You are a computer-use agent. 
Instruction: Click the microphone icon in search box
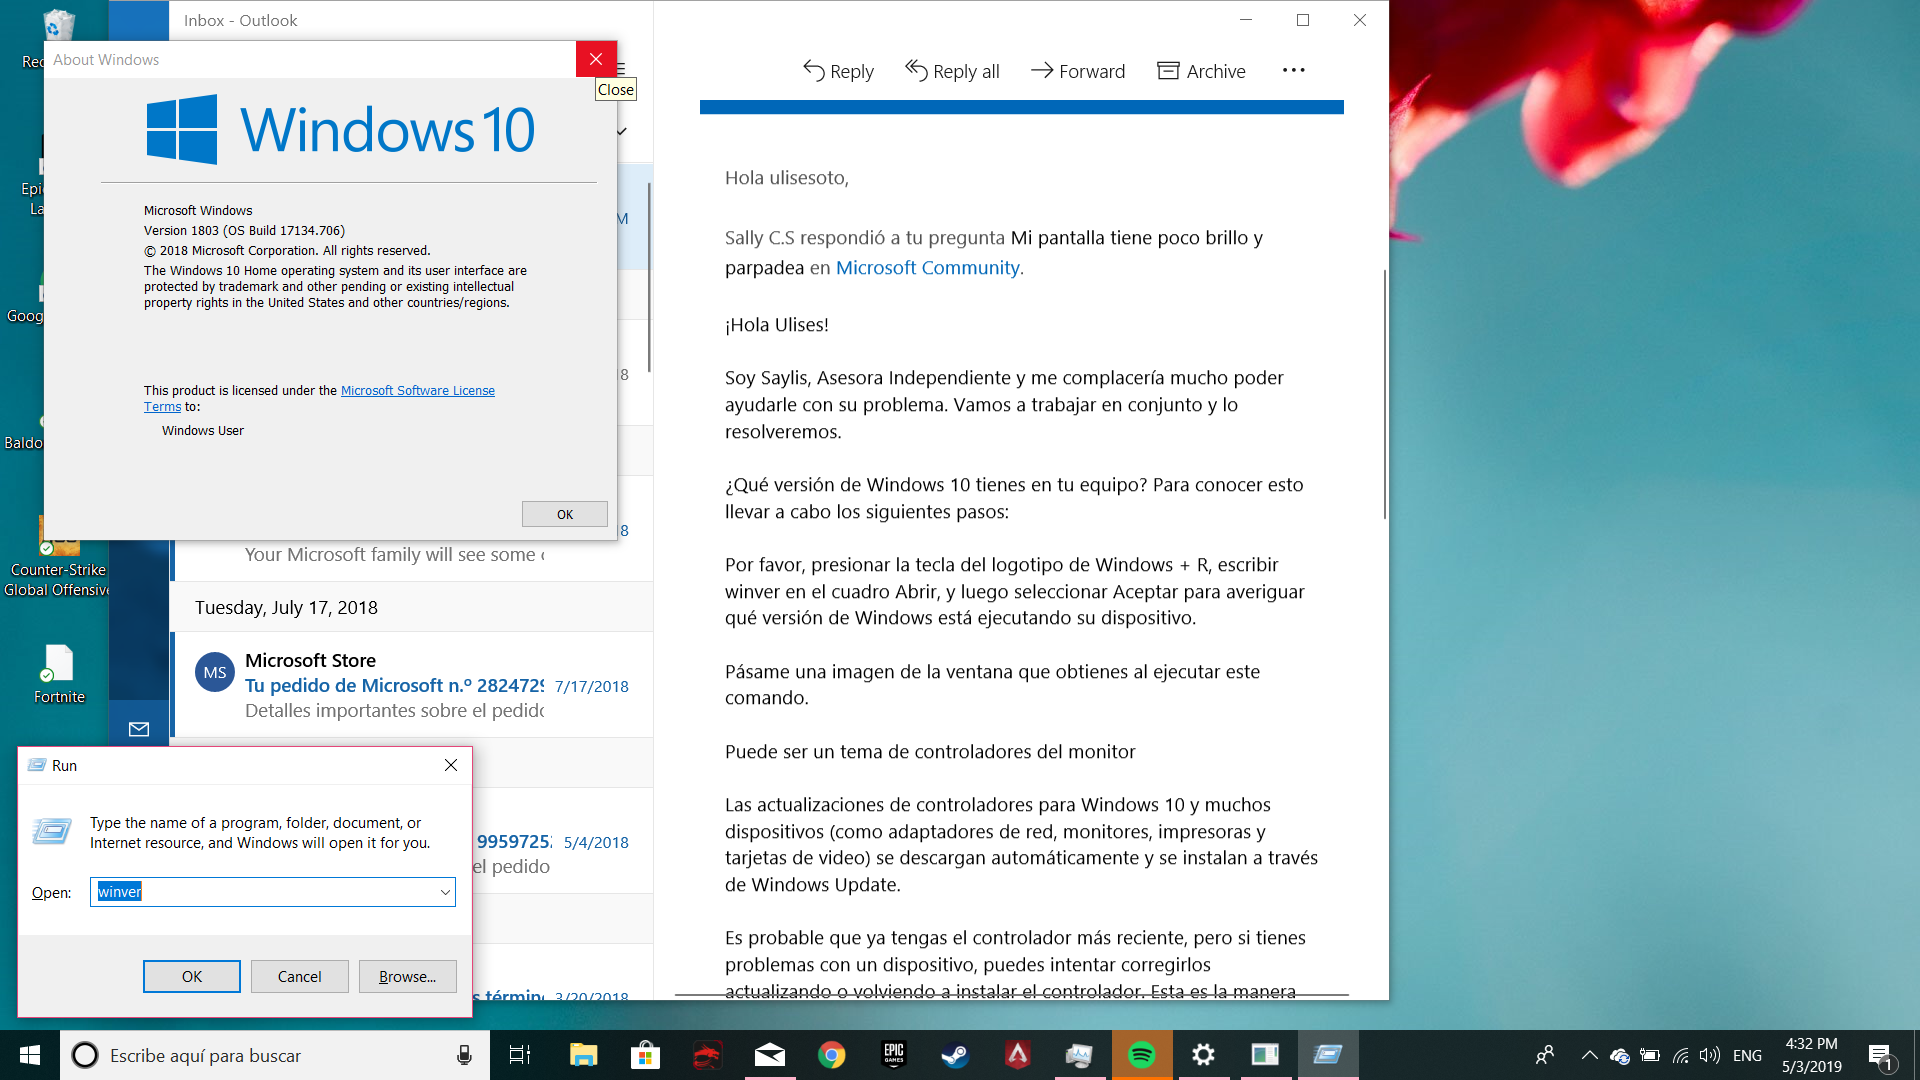[x=464, y=1055]
